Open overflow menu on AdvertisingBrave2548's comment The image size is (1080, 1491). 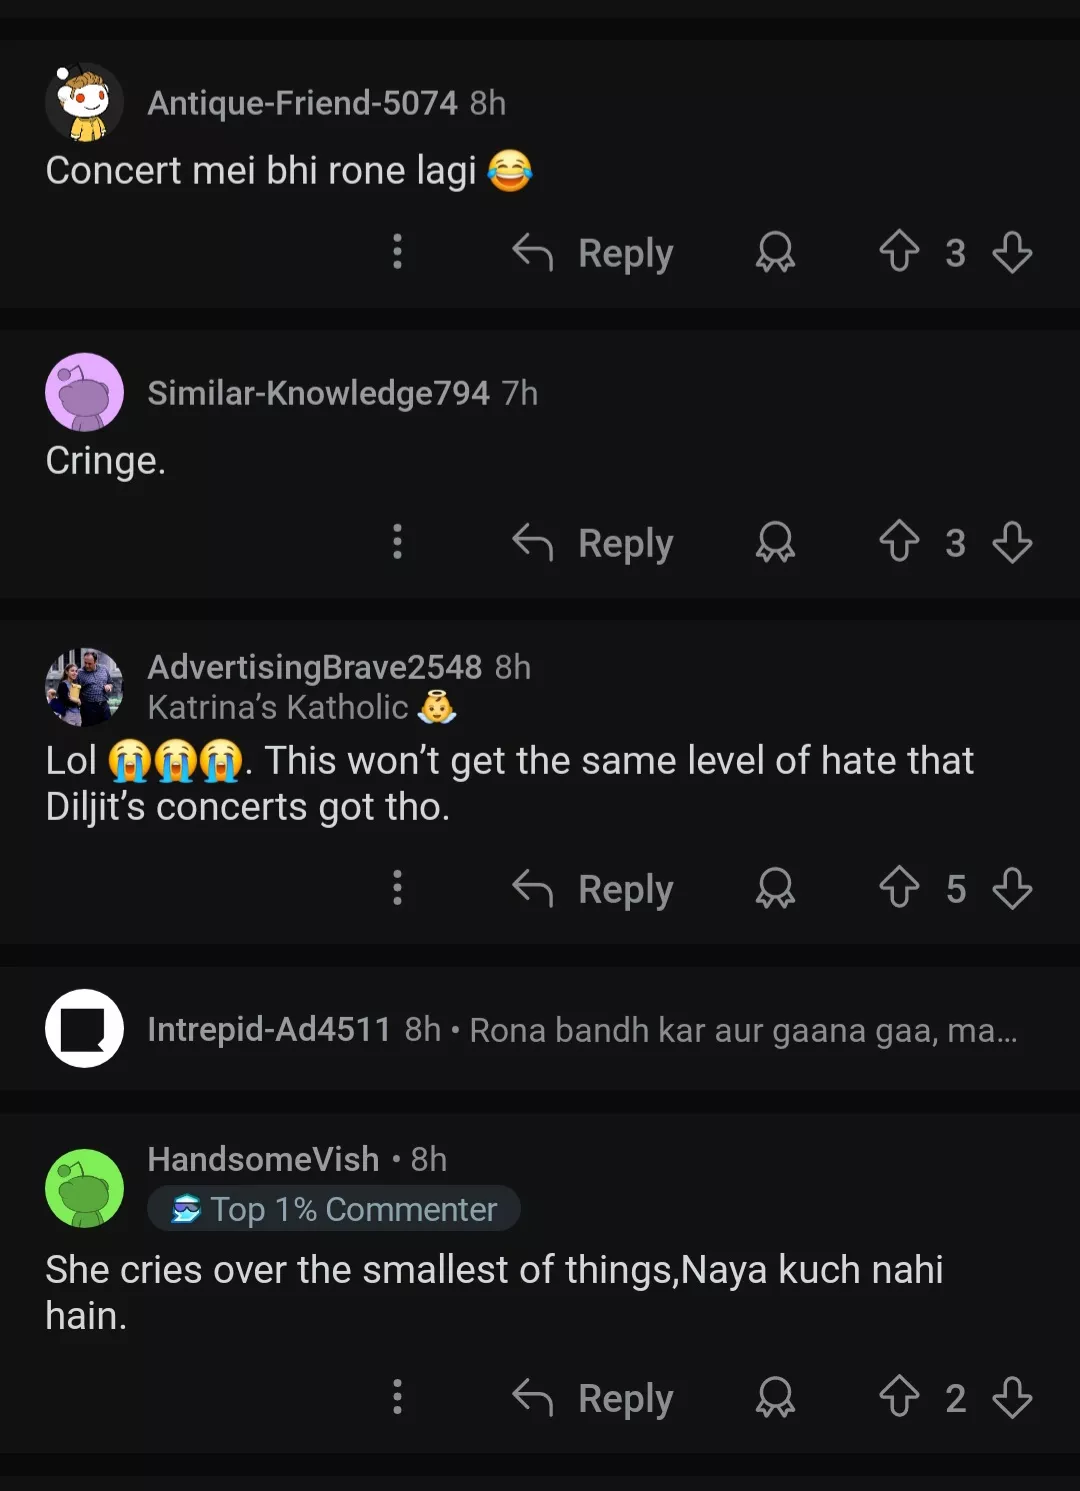click(x=397, y=888)
